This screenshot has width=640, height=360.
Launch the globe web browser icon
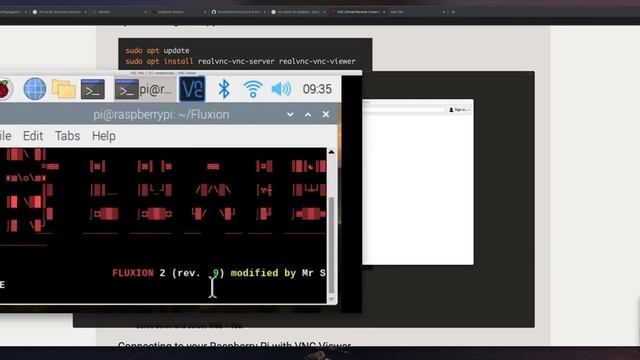point(34,89)
